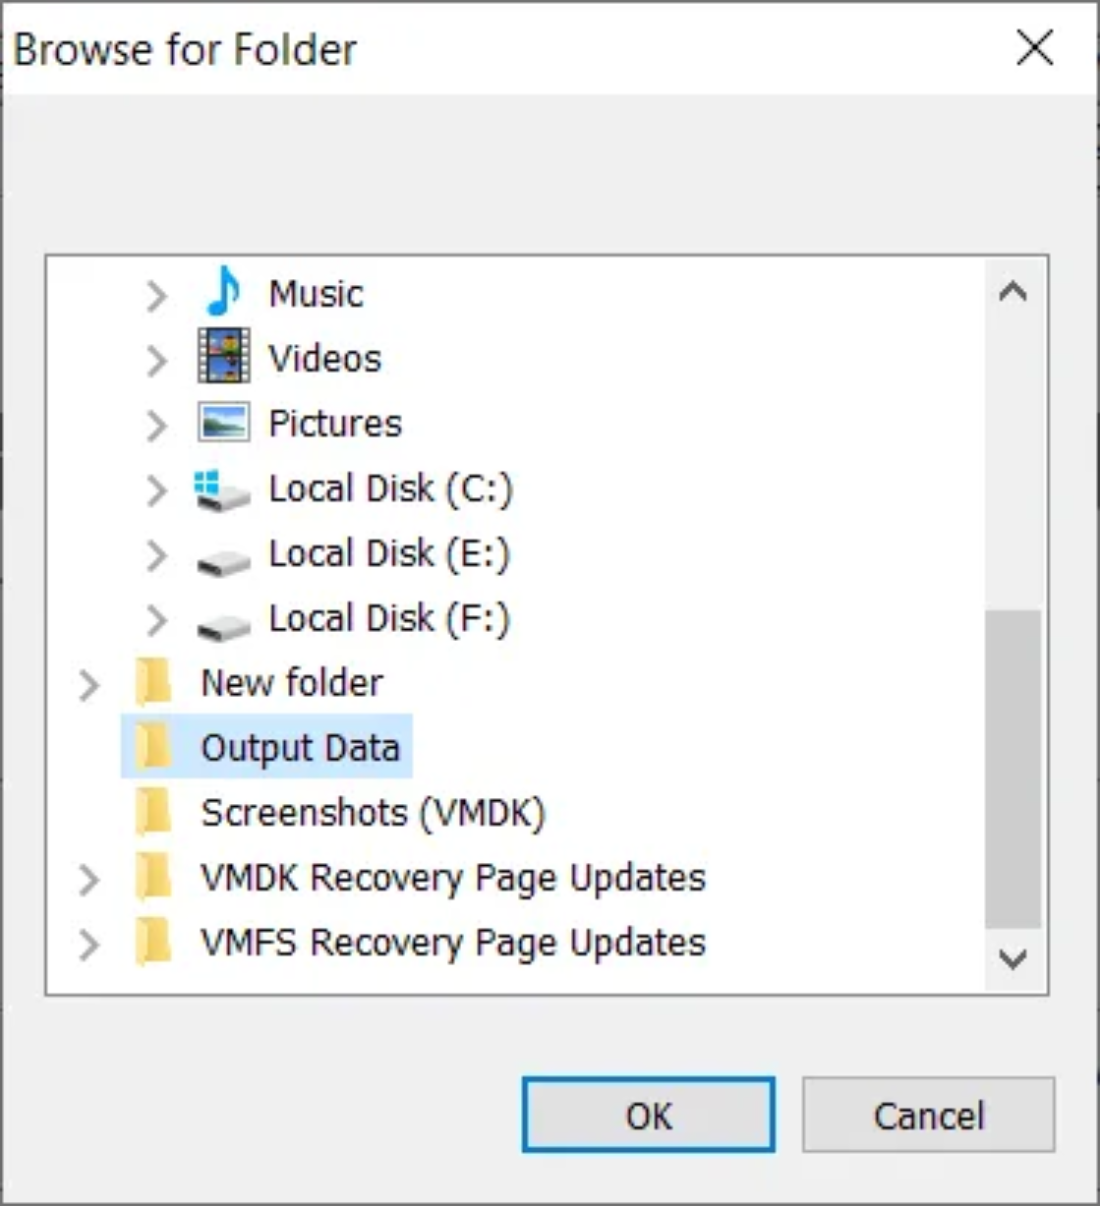Click the Videos filmstrip icon
This screenshot has width=1100, height=1206.
point(223,358)
